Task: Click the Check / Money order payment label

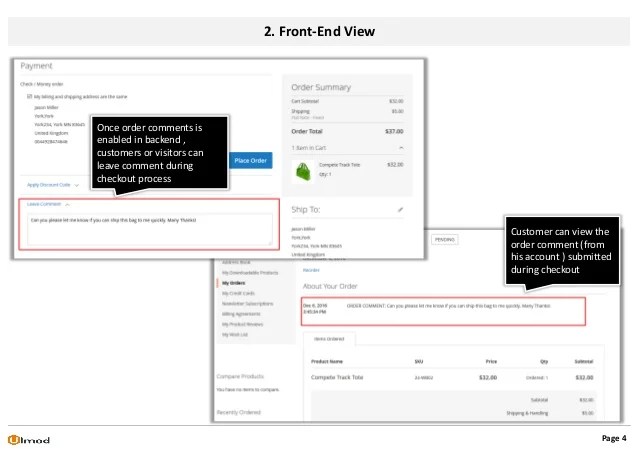Action: (42, 84)
